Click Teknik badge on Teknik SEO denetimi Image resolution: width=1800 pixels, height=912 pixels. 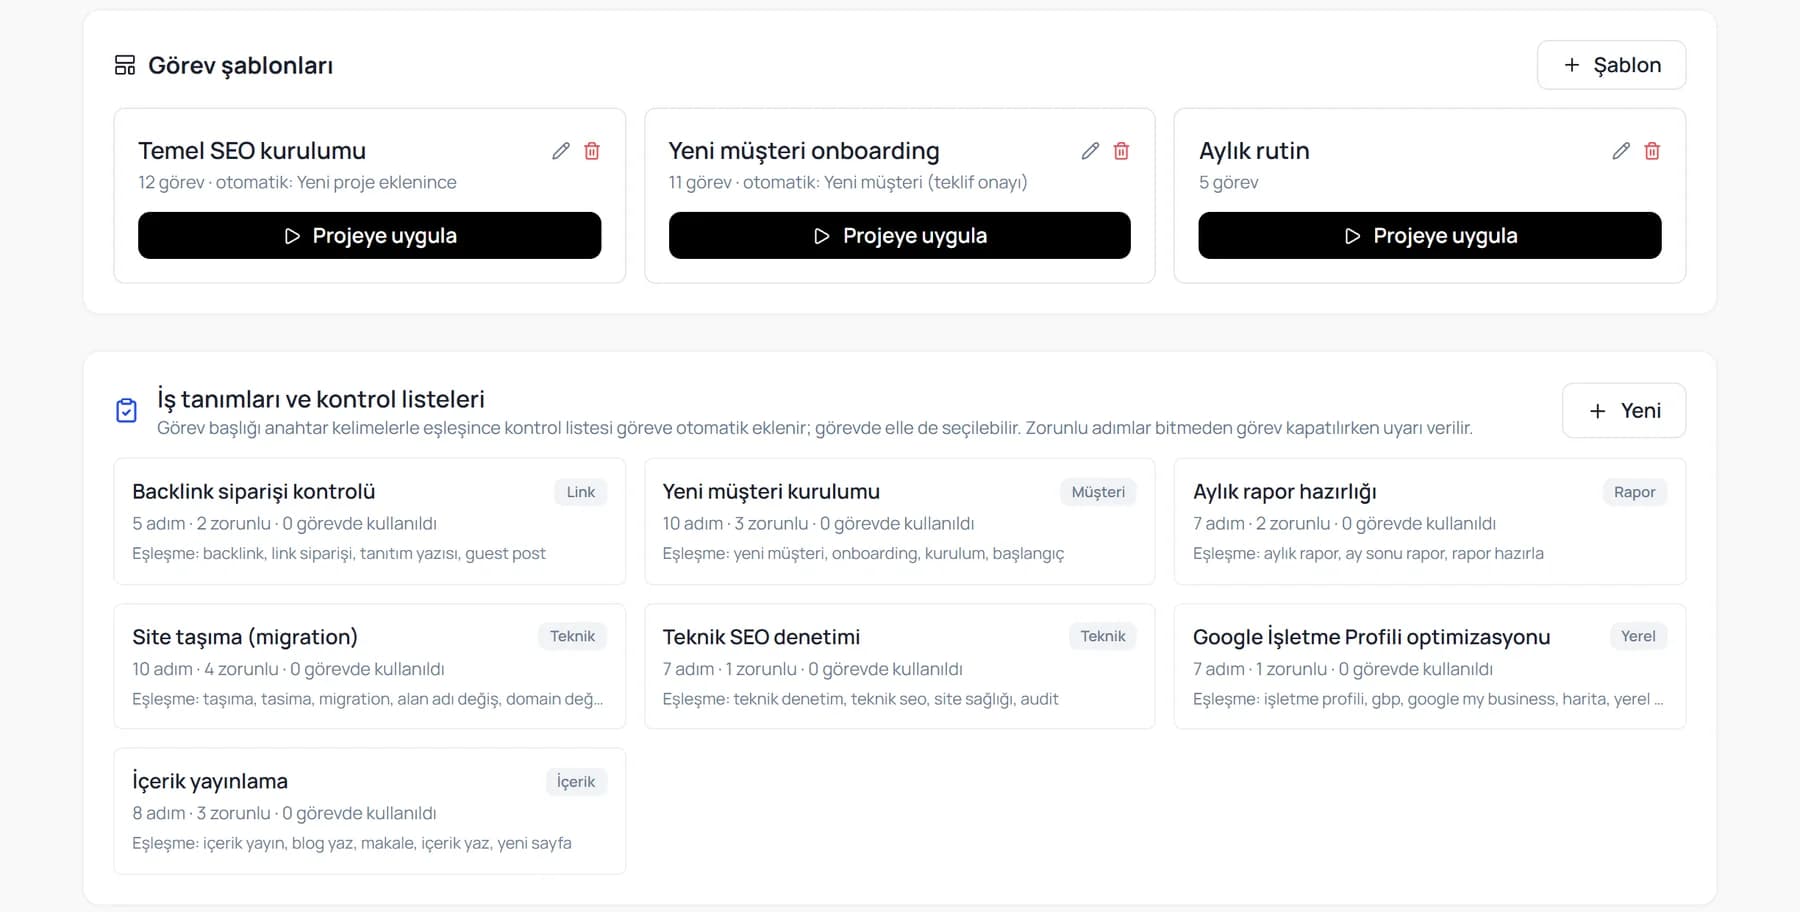(x=1103, y=637)
